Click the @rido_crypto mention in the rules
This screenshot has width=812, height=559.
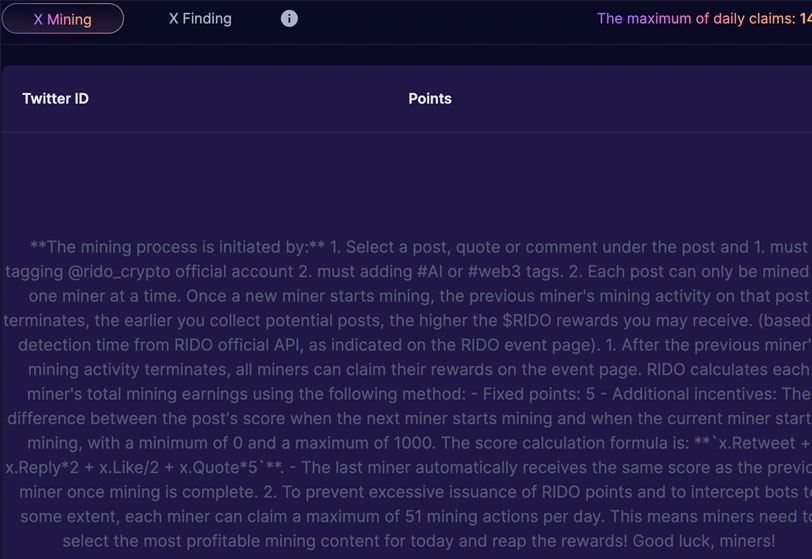(119, 271)
